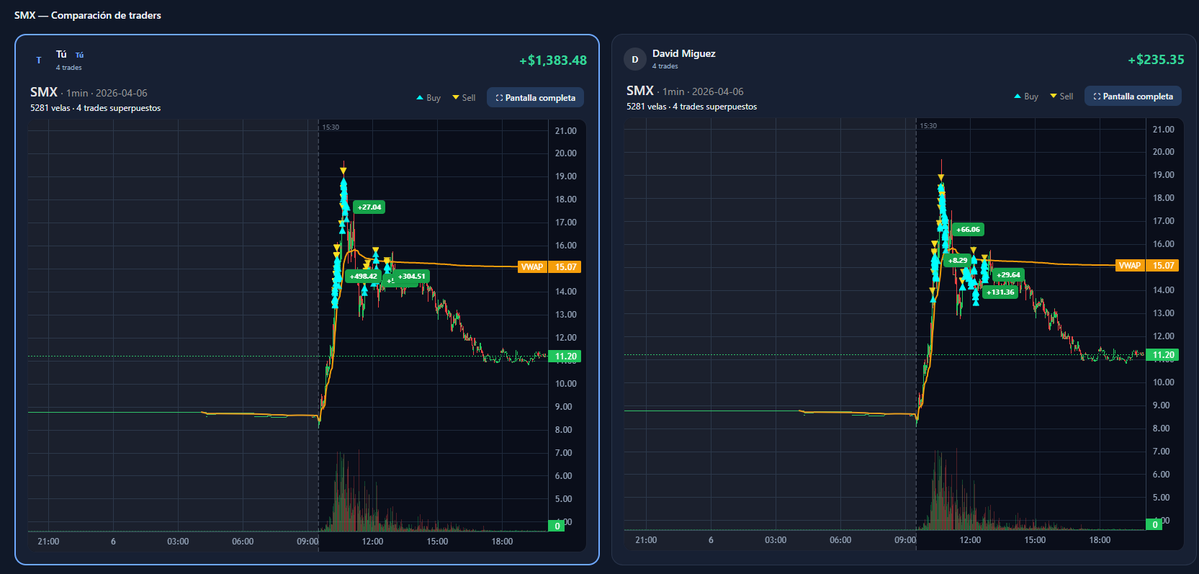Click the 7.00 price label in David Miguez's chart
Screen dimensions: 1199x574
tap(1163, 452)
